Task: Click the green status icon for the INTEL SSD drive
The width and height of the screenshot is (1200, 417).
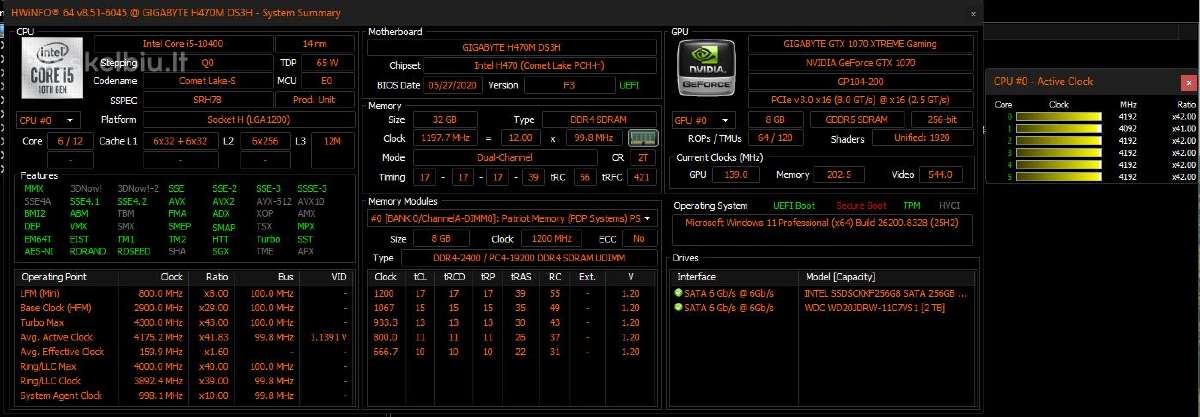Action: point(678,294)
